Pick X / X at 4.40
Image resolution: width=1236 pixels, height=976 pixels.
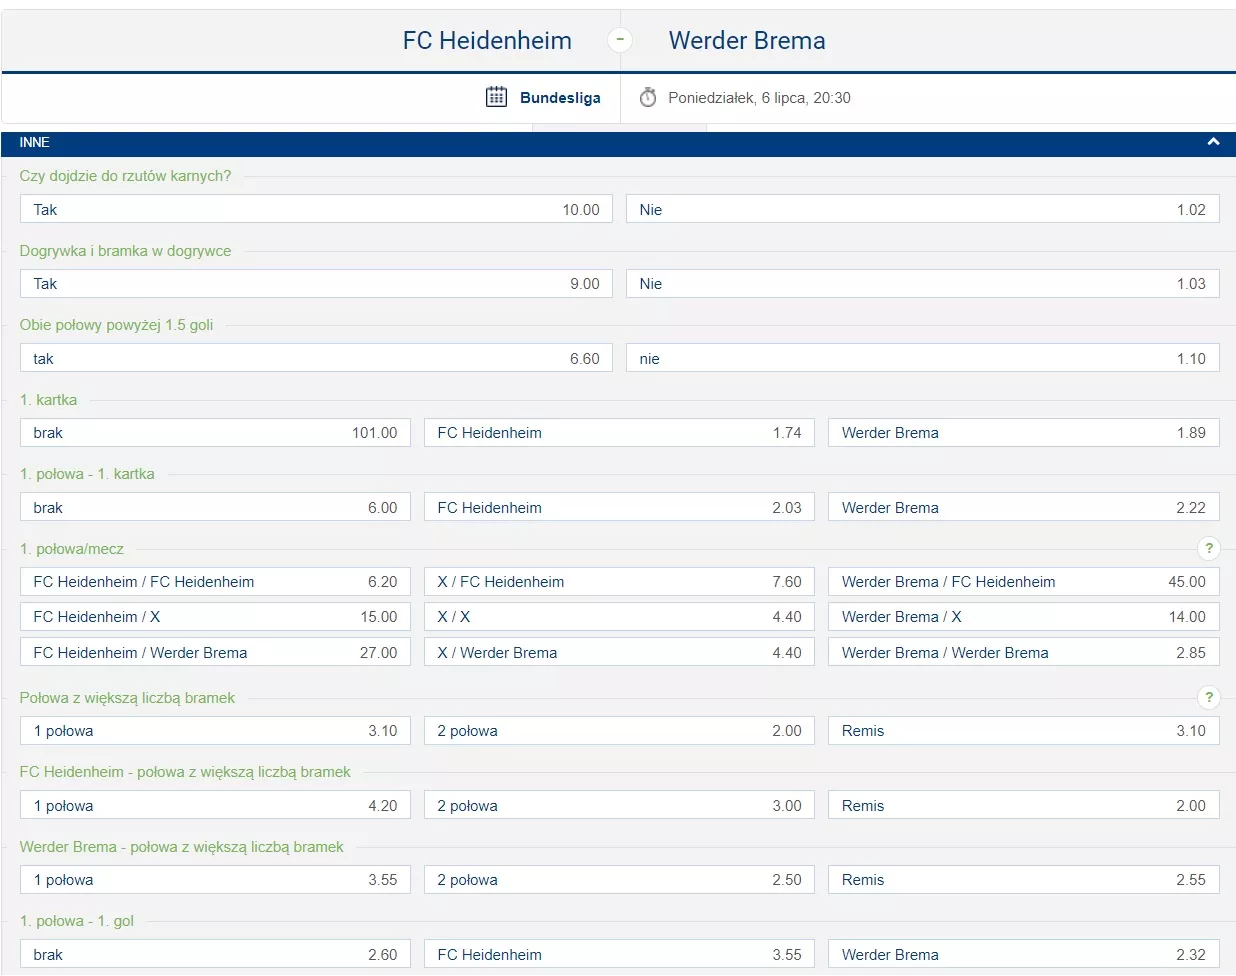click(x=619, y=616)
